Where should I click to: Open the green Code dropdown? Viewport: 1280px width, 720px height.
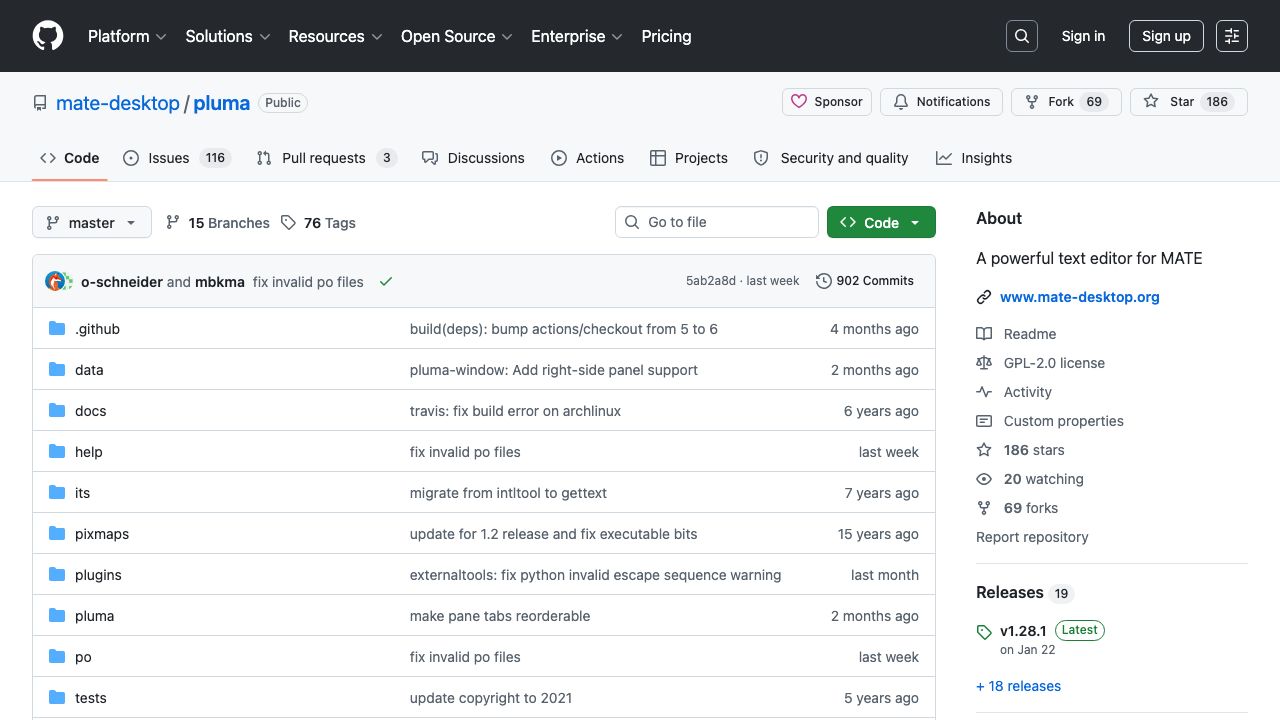[x=881, y=223]
